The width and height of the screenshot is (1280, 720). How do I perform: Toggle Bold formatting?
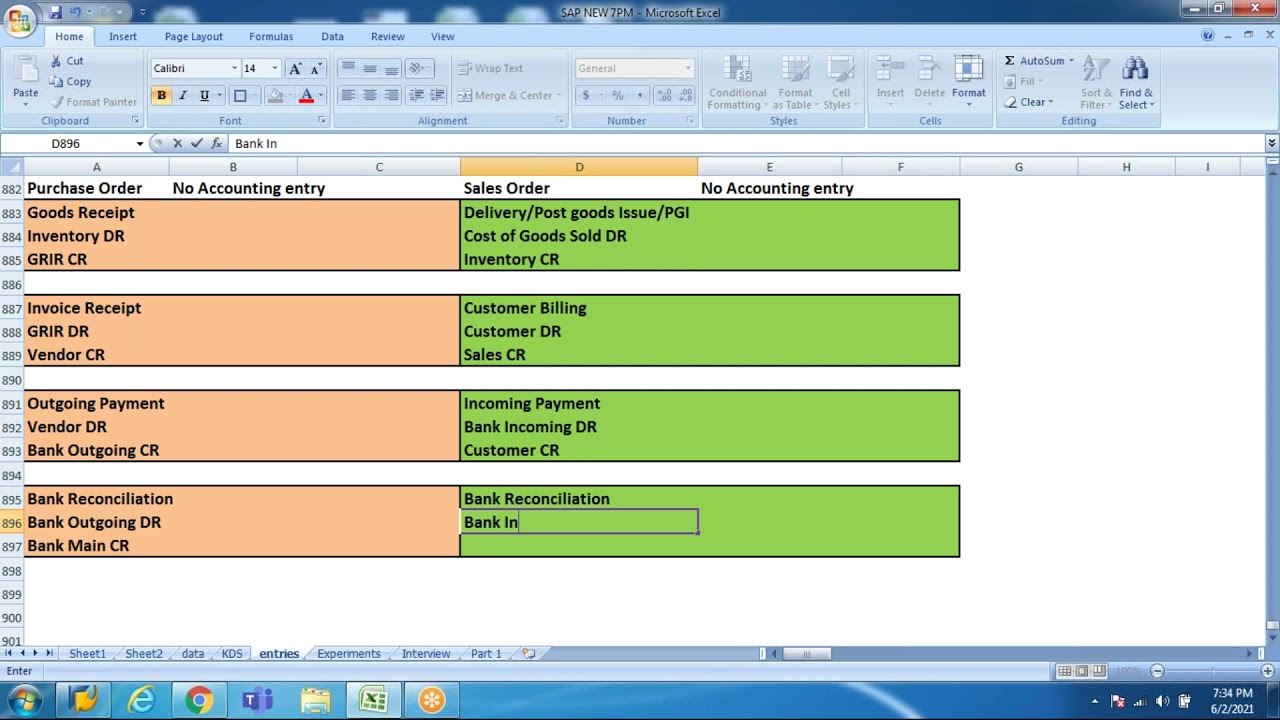[161, 95]
